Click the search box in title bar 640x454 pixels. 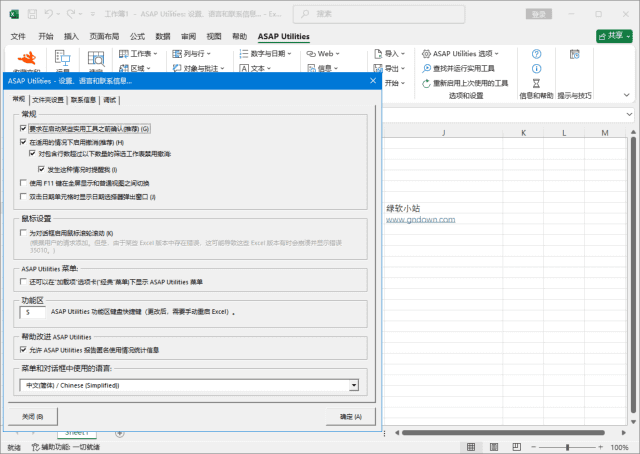pos(379,14)
